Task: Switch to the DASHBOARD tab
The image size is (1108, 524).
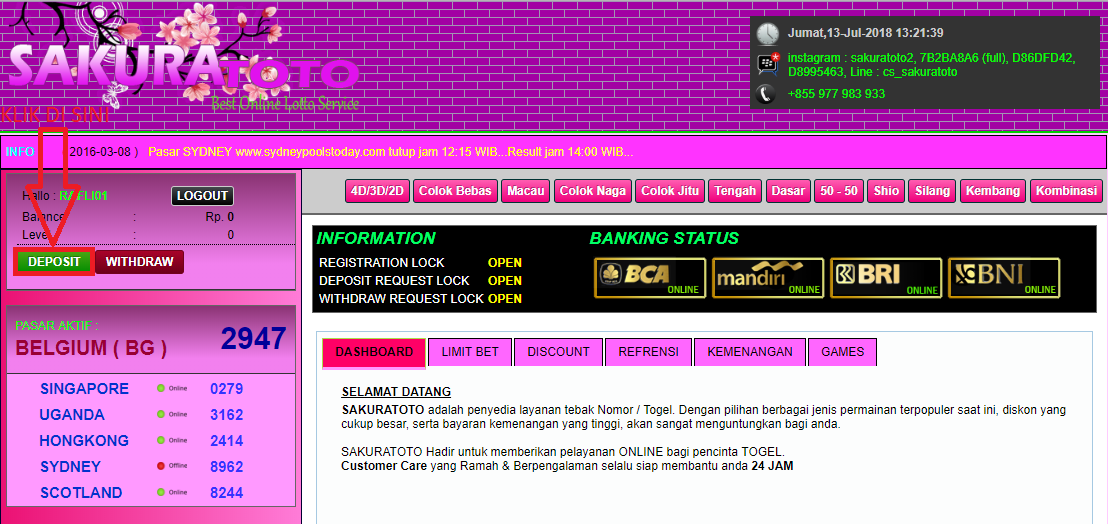Action: coord(374,352)
